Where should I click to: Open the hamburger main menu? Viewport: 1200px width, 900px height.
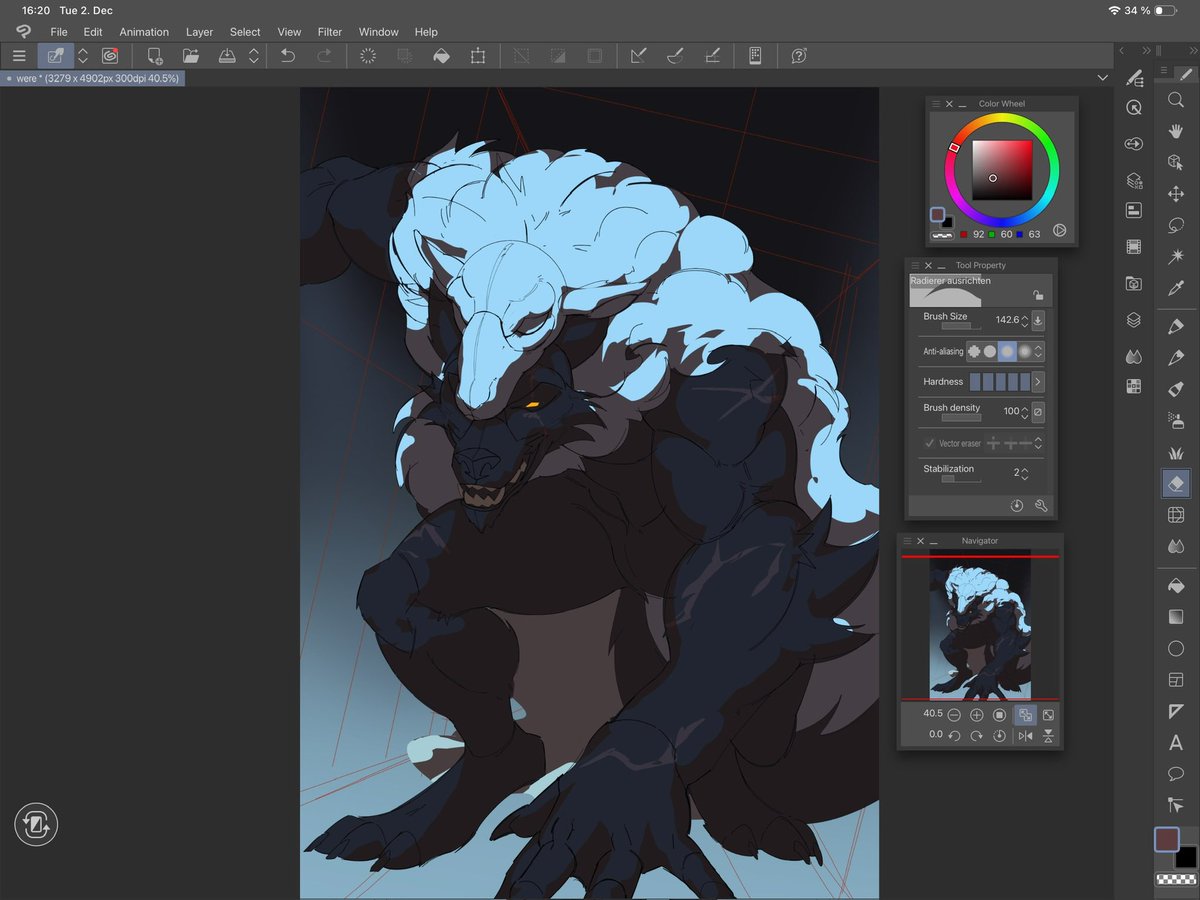(19, 56)
